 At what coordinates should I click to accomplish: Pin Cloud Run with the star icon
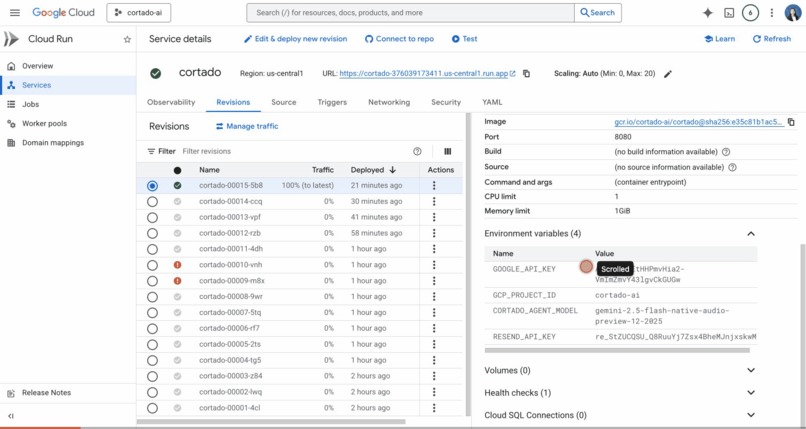click(127, 40)
